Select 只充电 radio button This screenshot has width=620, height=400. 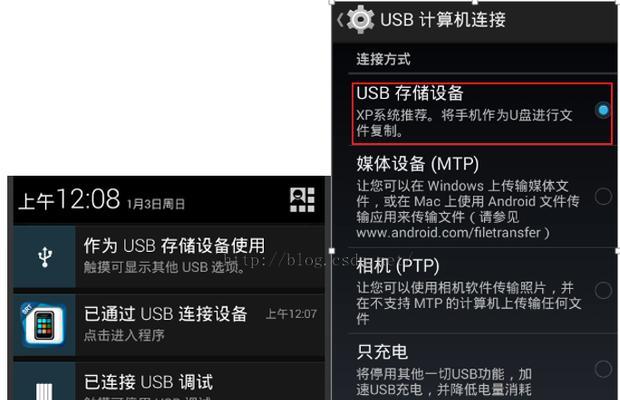[x=603, y=370]
